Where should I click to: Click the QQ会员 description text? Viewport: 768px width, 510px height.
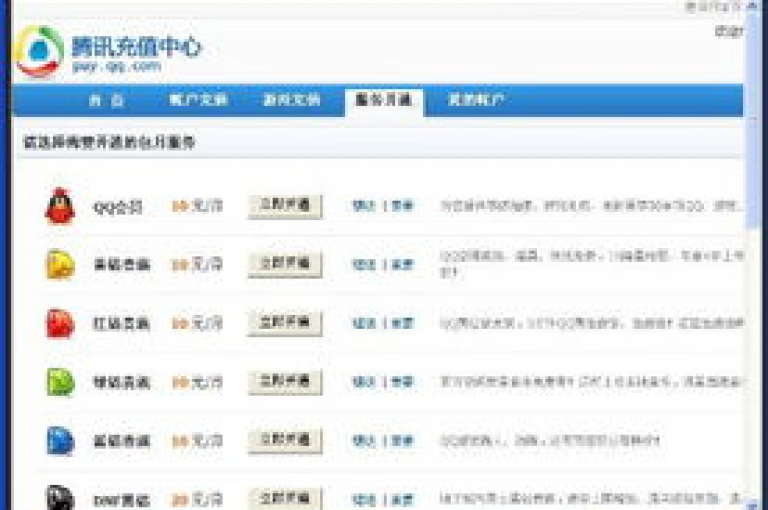tap(591, 206)
